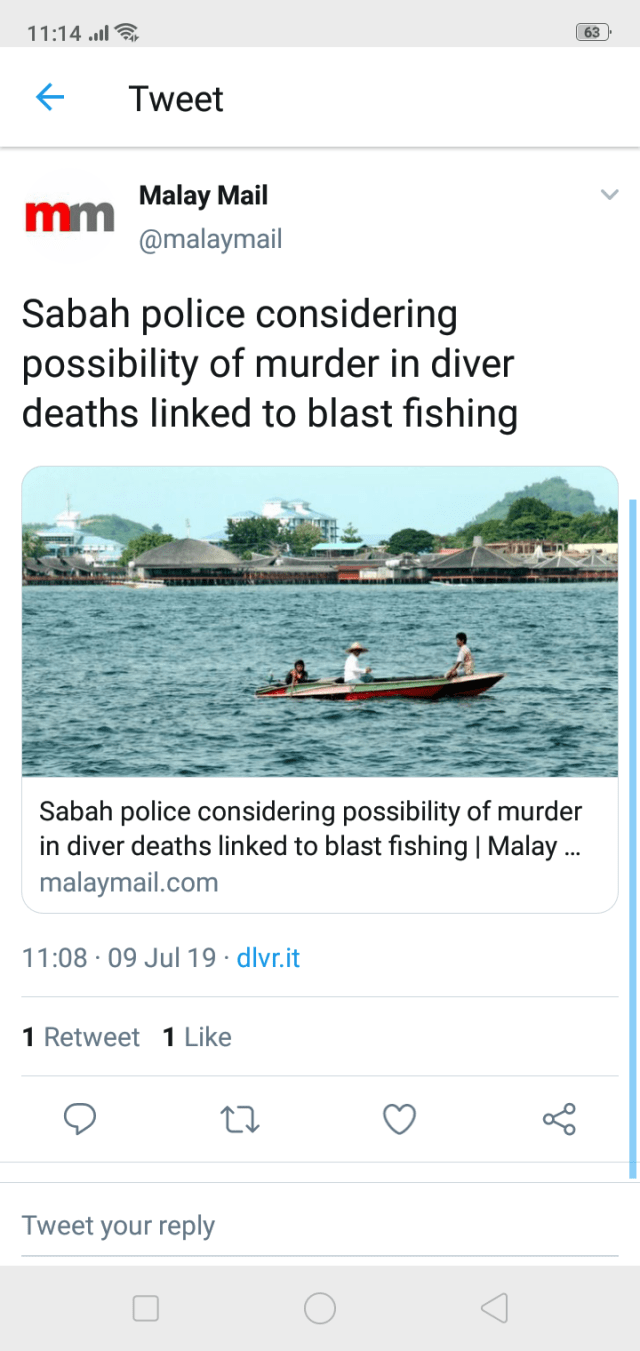Tap the tweet timestamp 11:08 · 09 Jul 19
This screenshot has width=640, height=1351.
(x=119, y=958)
